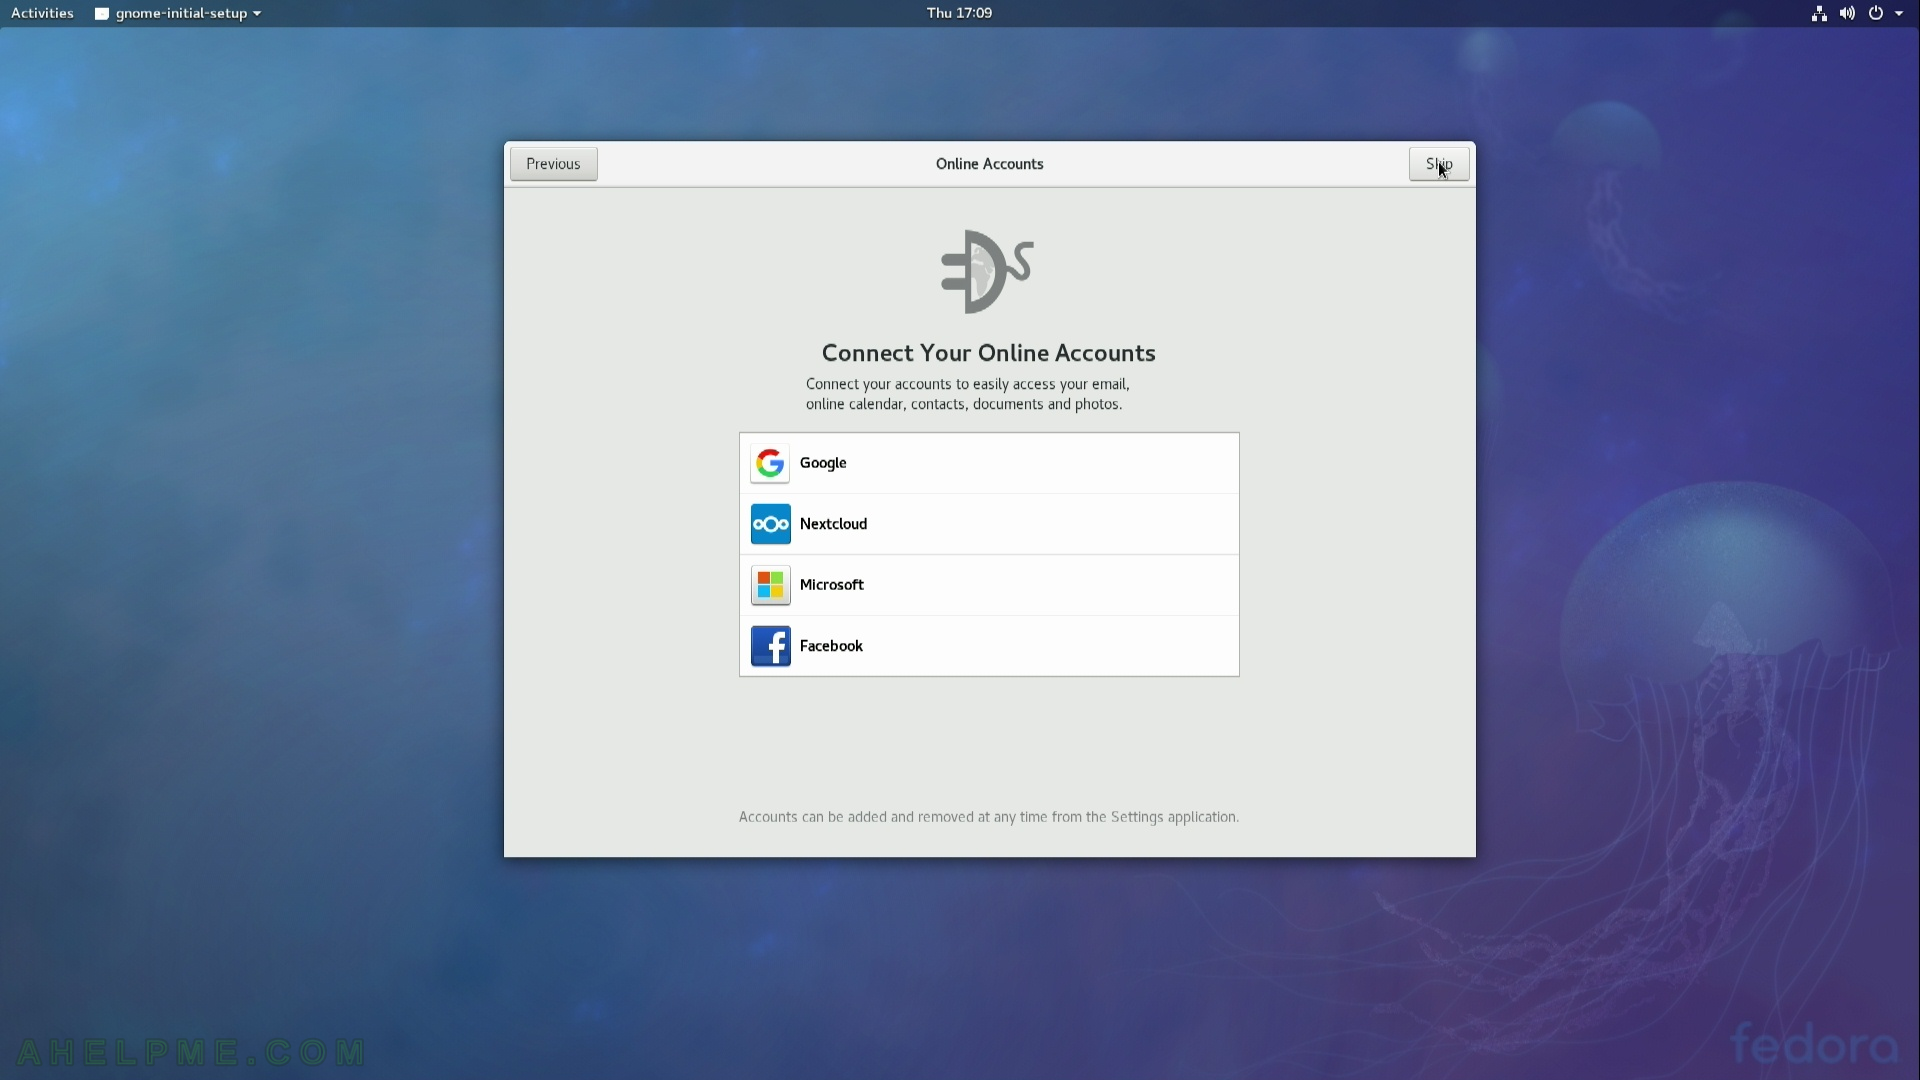The width and height of the screenshot is (1920, 1080).
Task: Open the volume speaker icon in top bar
Action: [1847, 13]
